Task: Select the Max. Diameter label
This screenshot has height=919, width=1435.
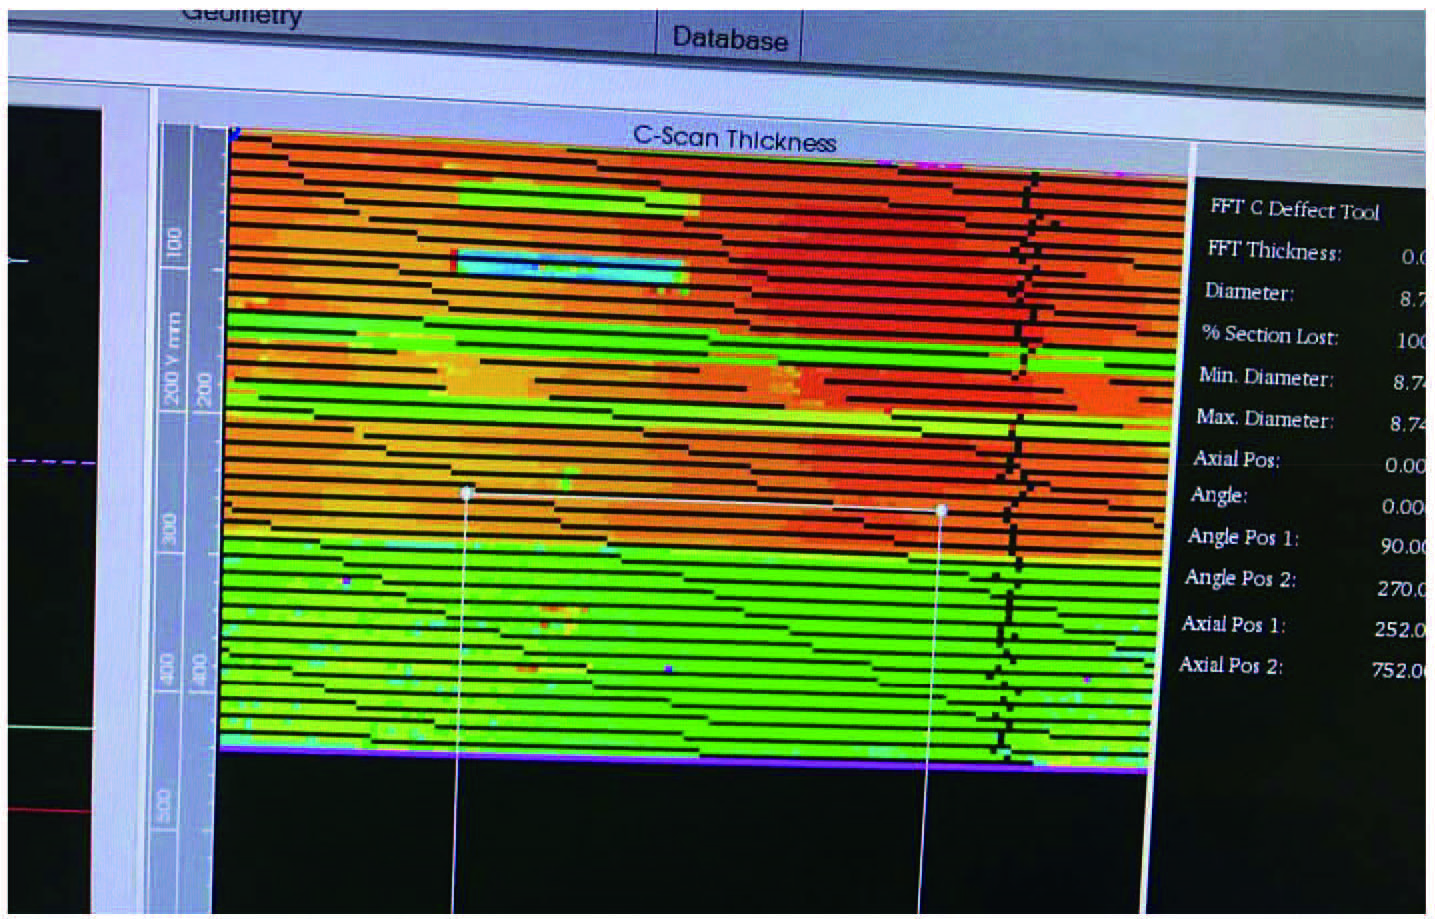Action: (1265, 418)
